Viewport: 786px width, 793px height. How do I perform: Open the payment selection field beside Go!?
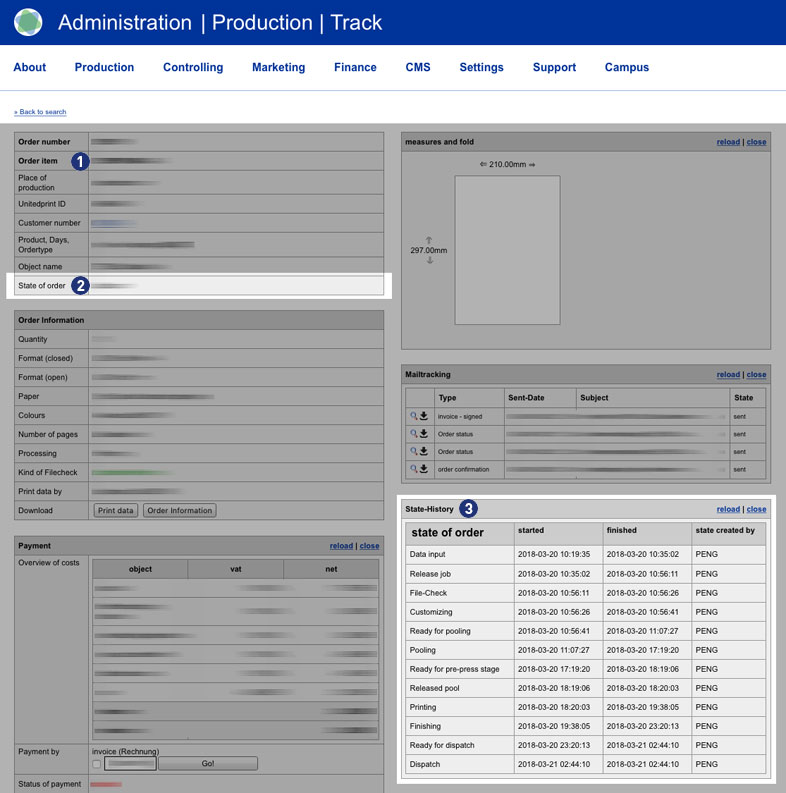(130, 764)
